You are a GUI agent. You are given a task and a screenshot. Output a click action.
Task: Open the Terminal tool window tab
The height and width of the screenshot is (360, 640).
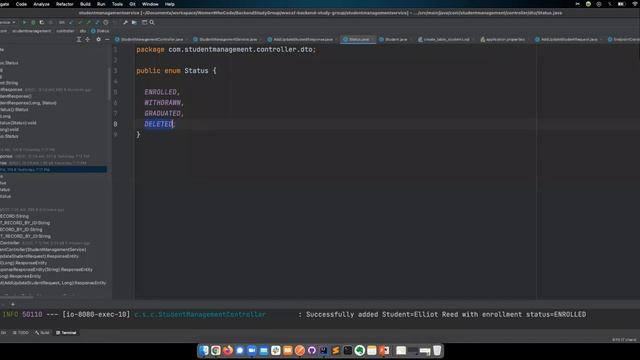pos(66,333)
